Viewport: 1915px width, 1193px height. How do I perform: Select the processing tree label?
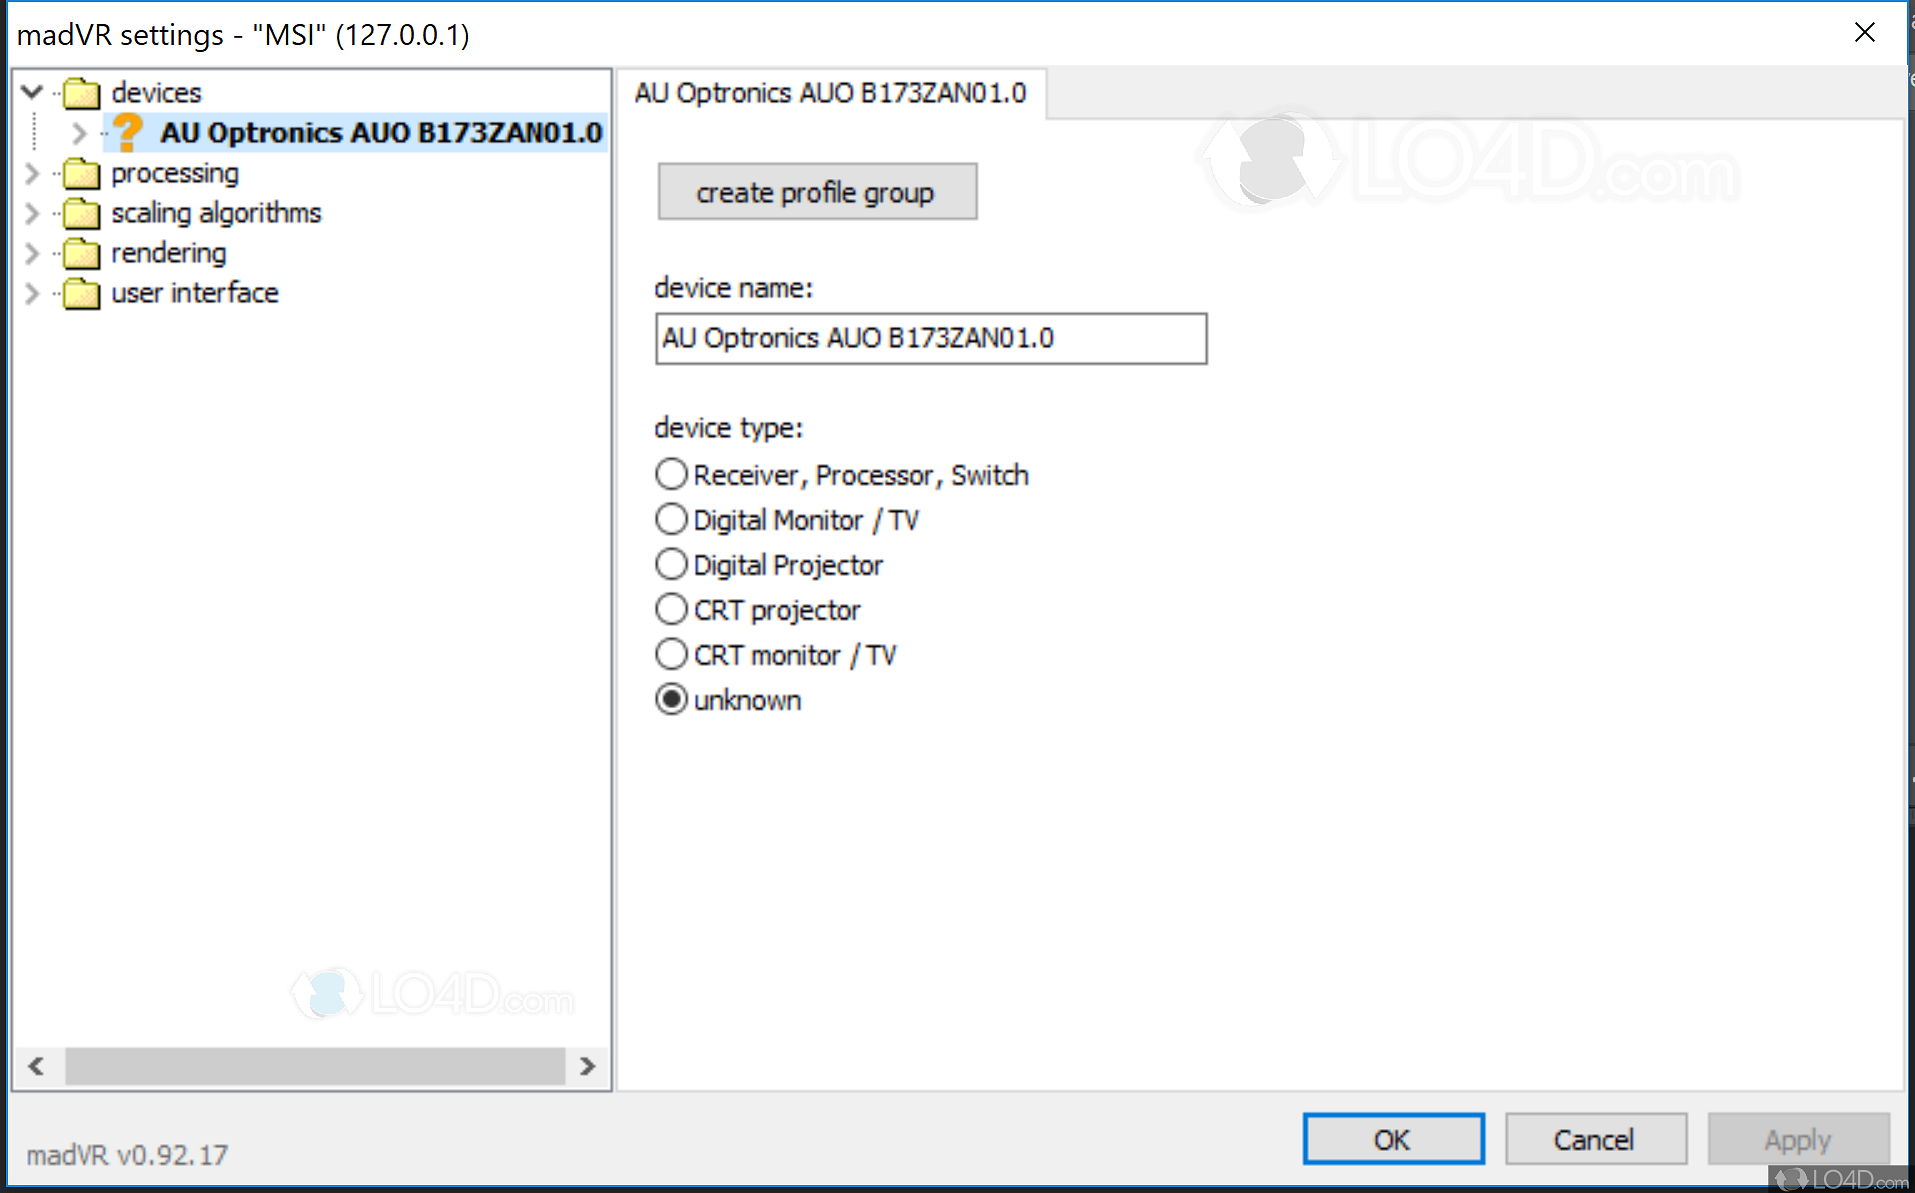click(175, 173)
